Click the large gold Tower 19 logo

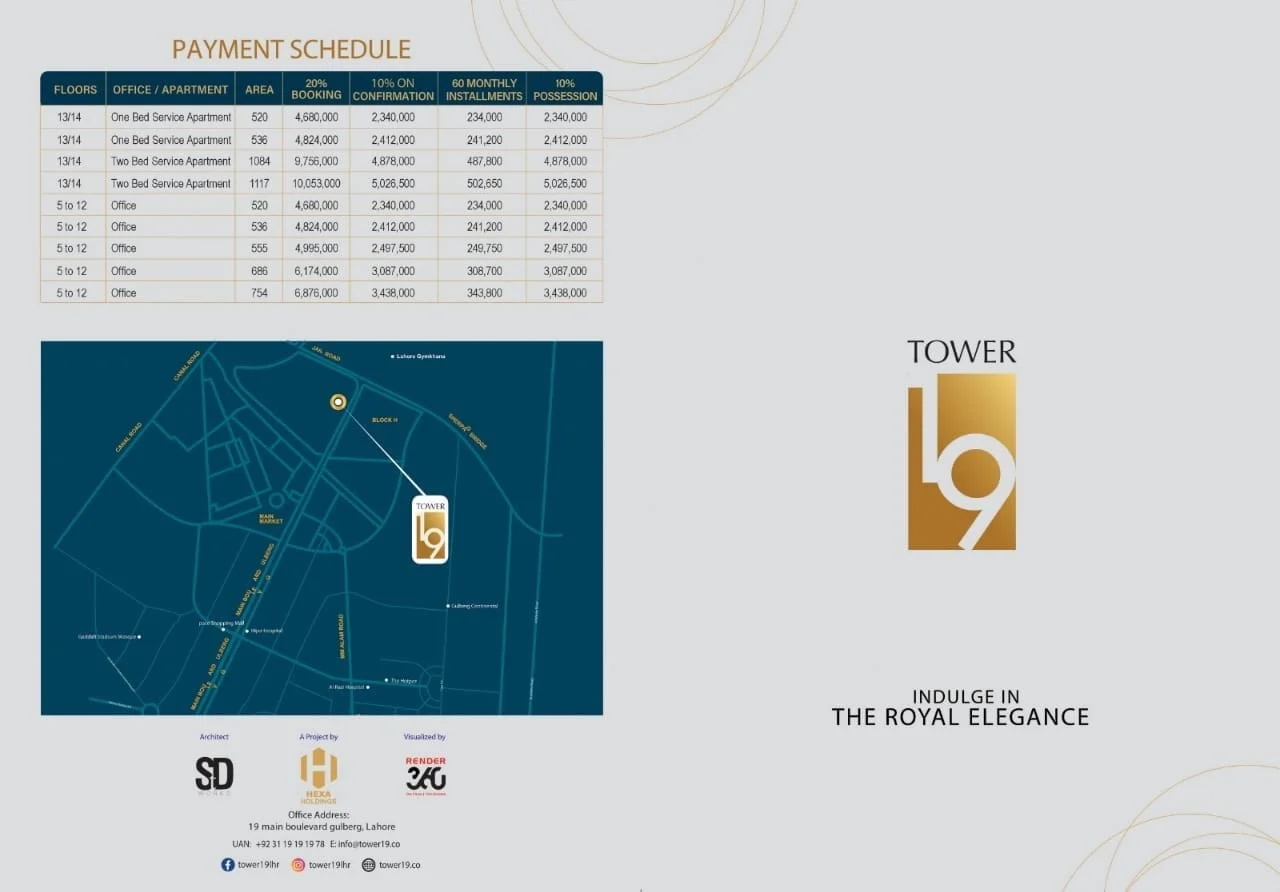point(962,461)
